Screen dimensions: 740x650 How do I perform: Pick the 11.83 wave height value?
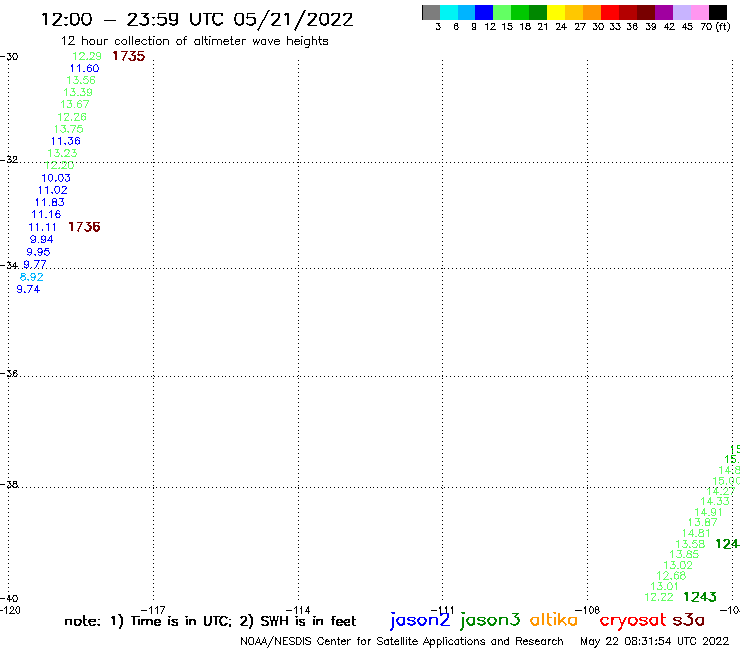(x=50, y=203)
